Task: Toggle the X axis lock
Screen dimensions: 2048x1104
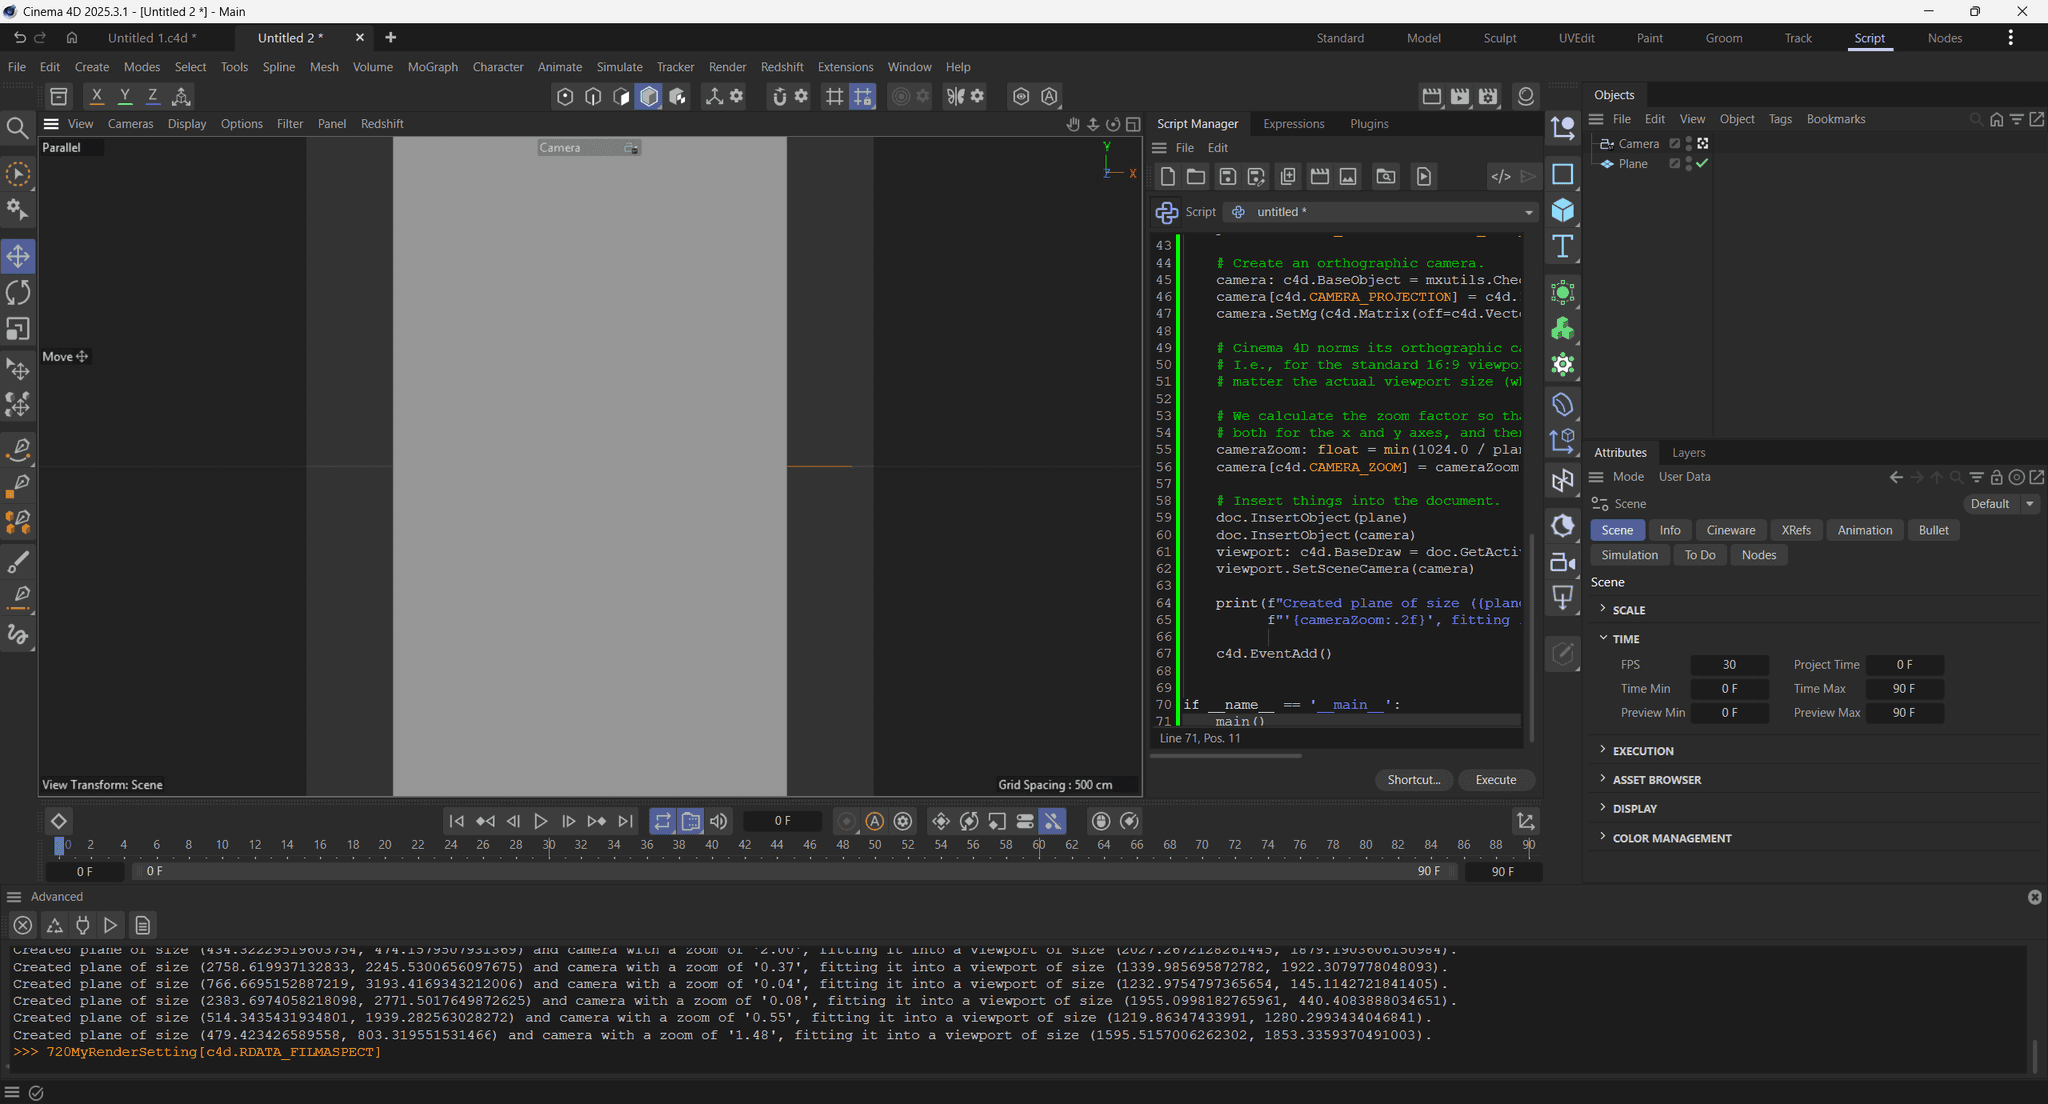Action: point(96,96)
